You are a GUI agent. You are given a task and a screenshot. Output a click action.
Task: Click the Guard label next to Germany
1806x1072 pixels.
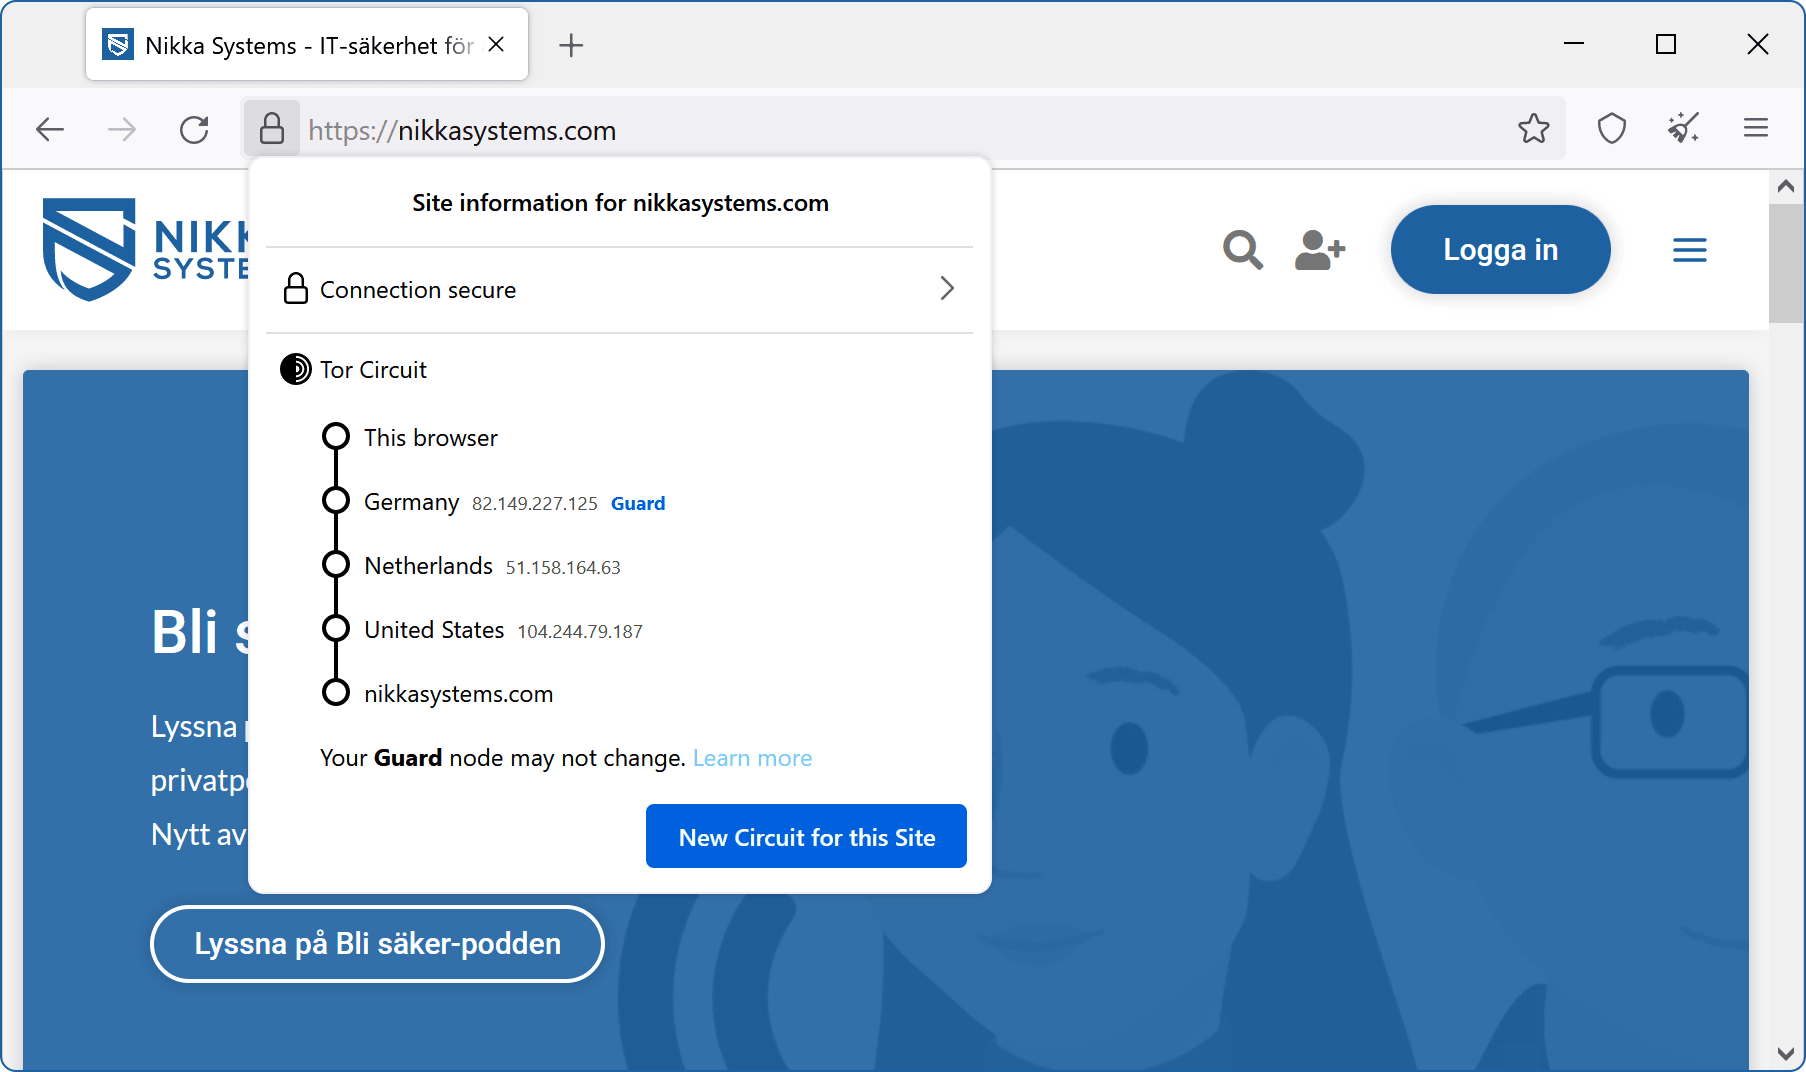638,503
